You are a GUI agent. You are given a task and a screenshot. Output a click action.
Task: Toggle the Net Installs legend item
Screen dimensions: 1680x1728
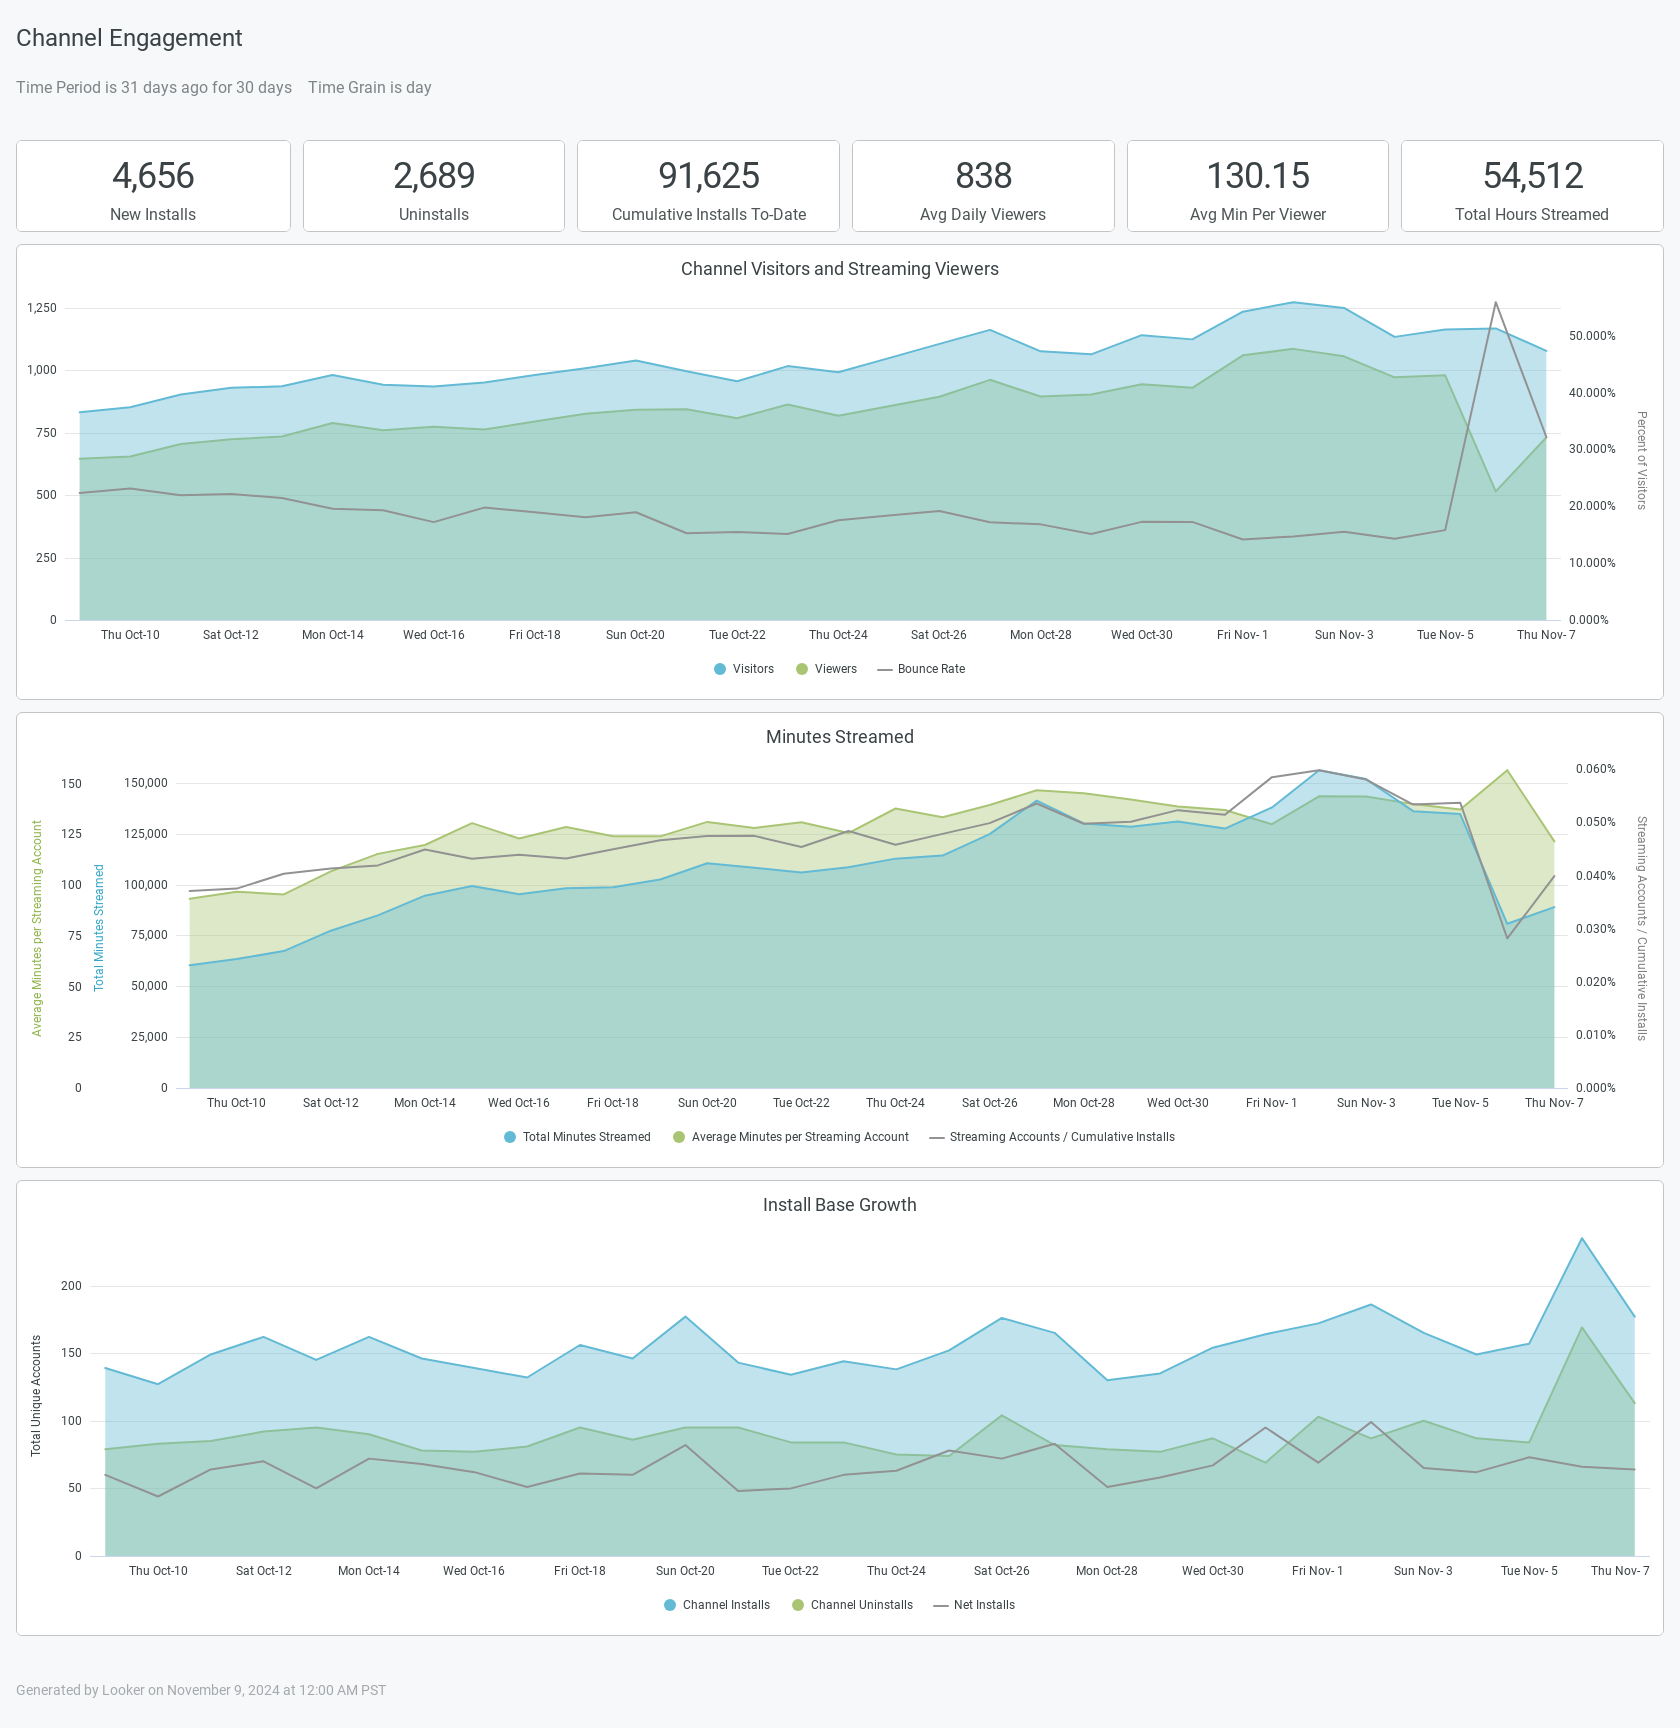point(974,1605)
